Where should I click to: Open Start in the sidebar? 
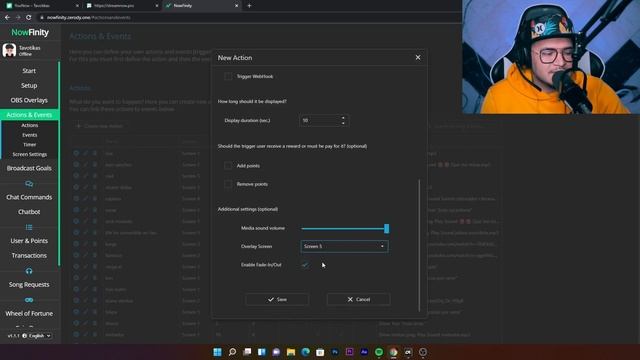[x=29, y=71]
